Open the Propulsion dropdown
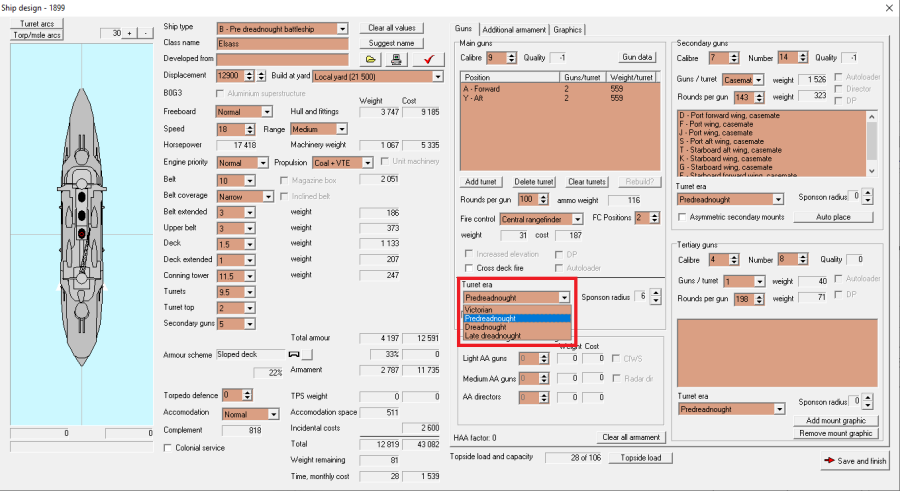 coord(367,163)
